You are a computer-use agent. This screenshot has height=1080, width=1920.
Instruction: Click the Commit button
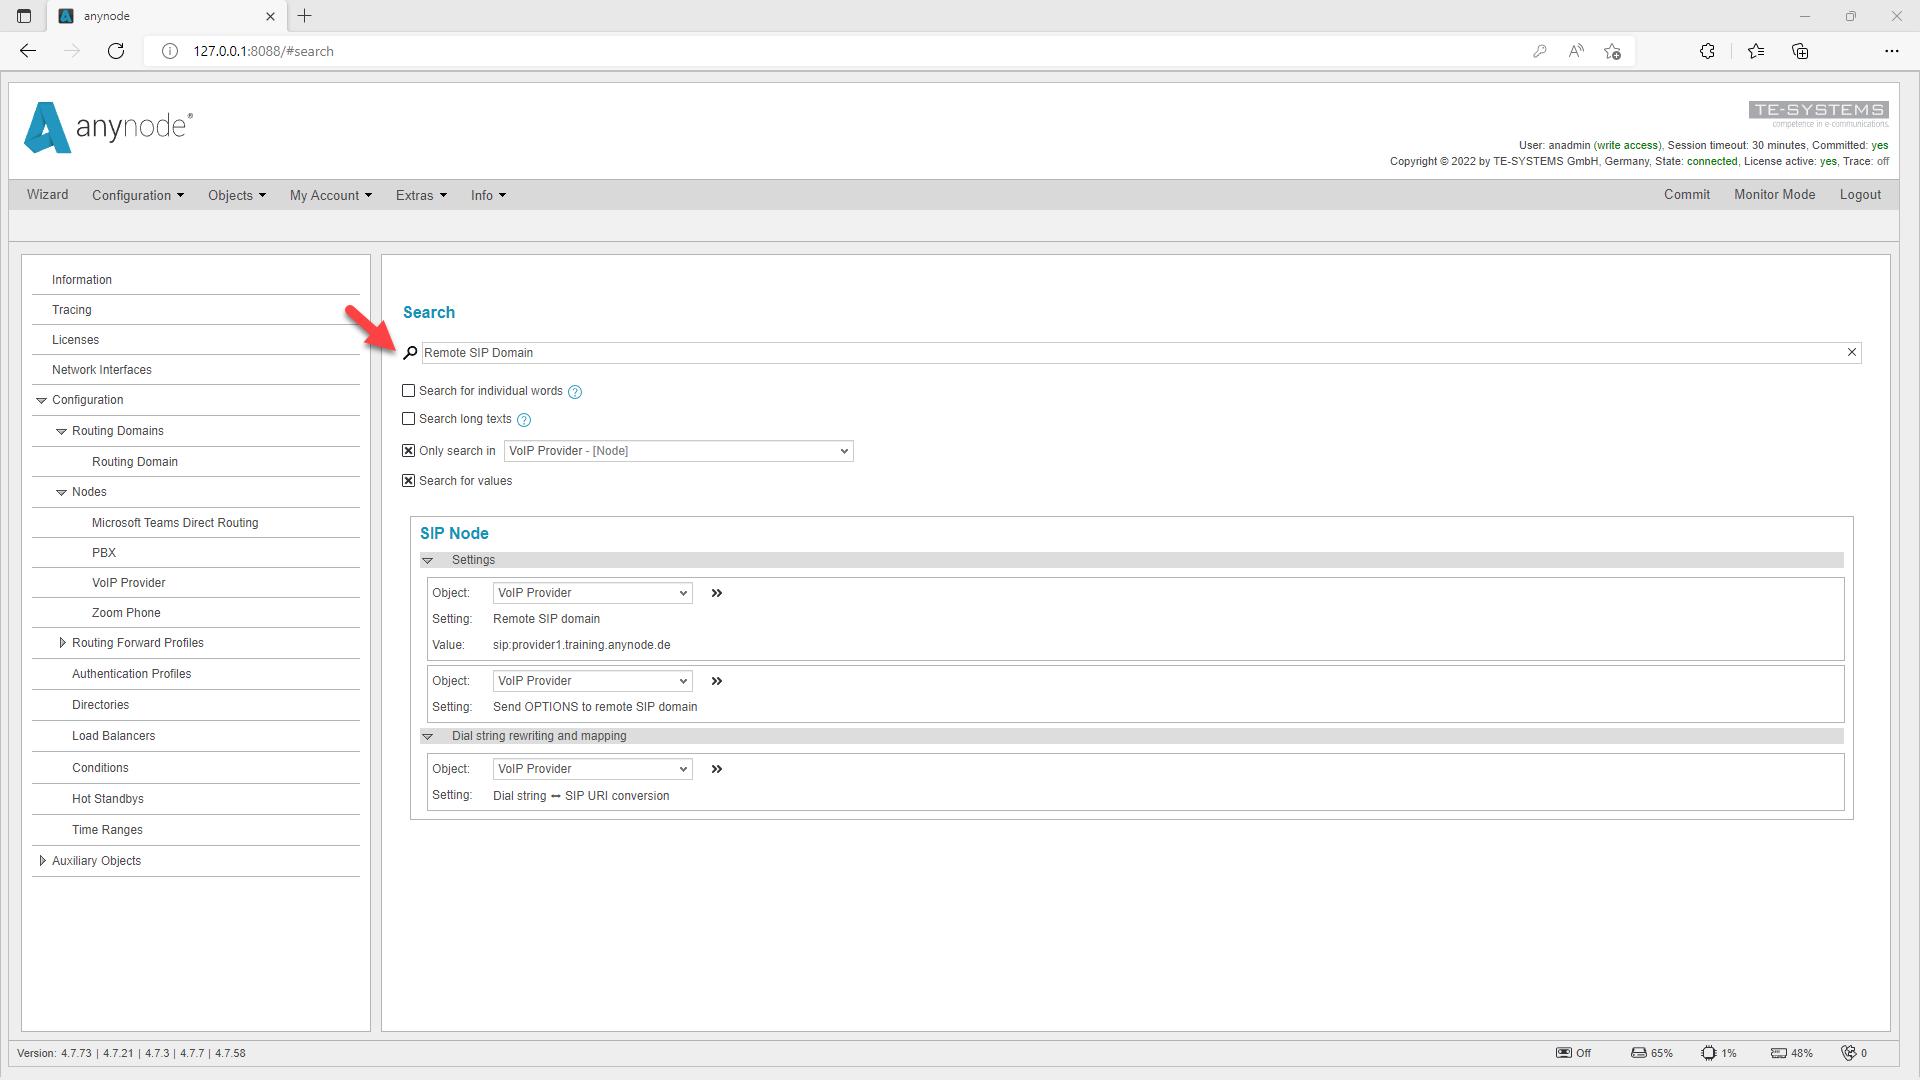[1686, 195]
